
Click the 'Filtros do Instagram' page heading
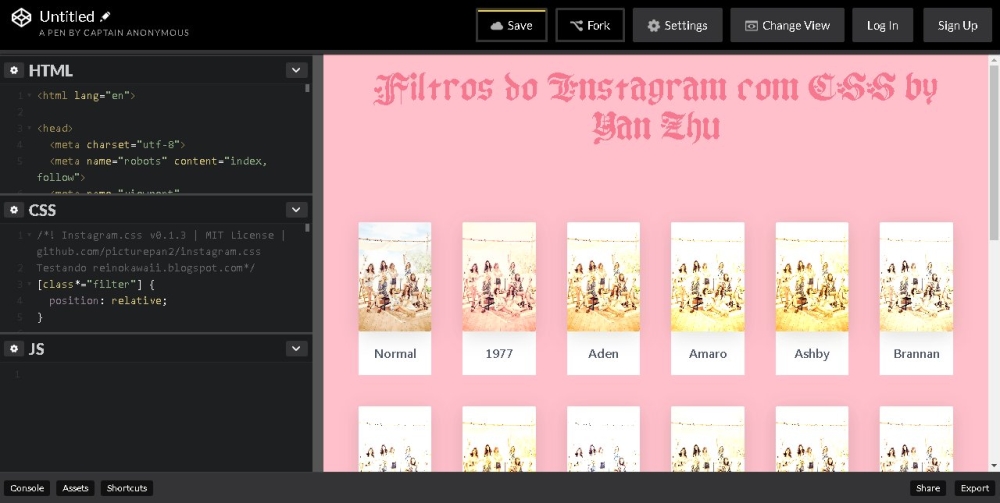(x=656, y=107)
